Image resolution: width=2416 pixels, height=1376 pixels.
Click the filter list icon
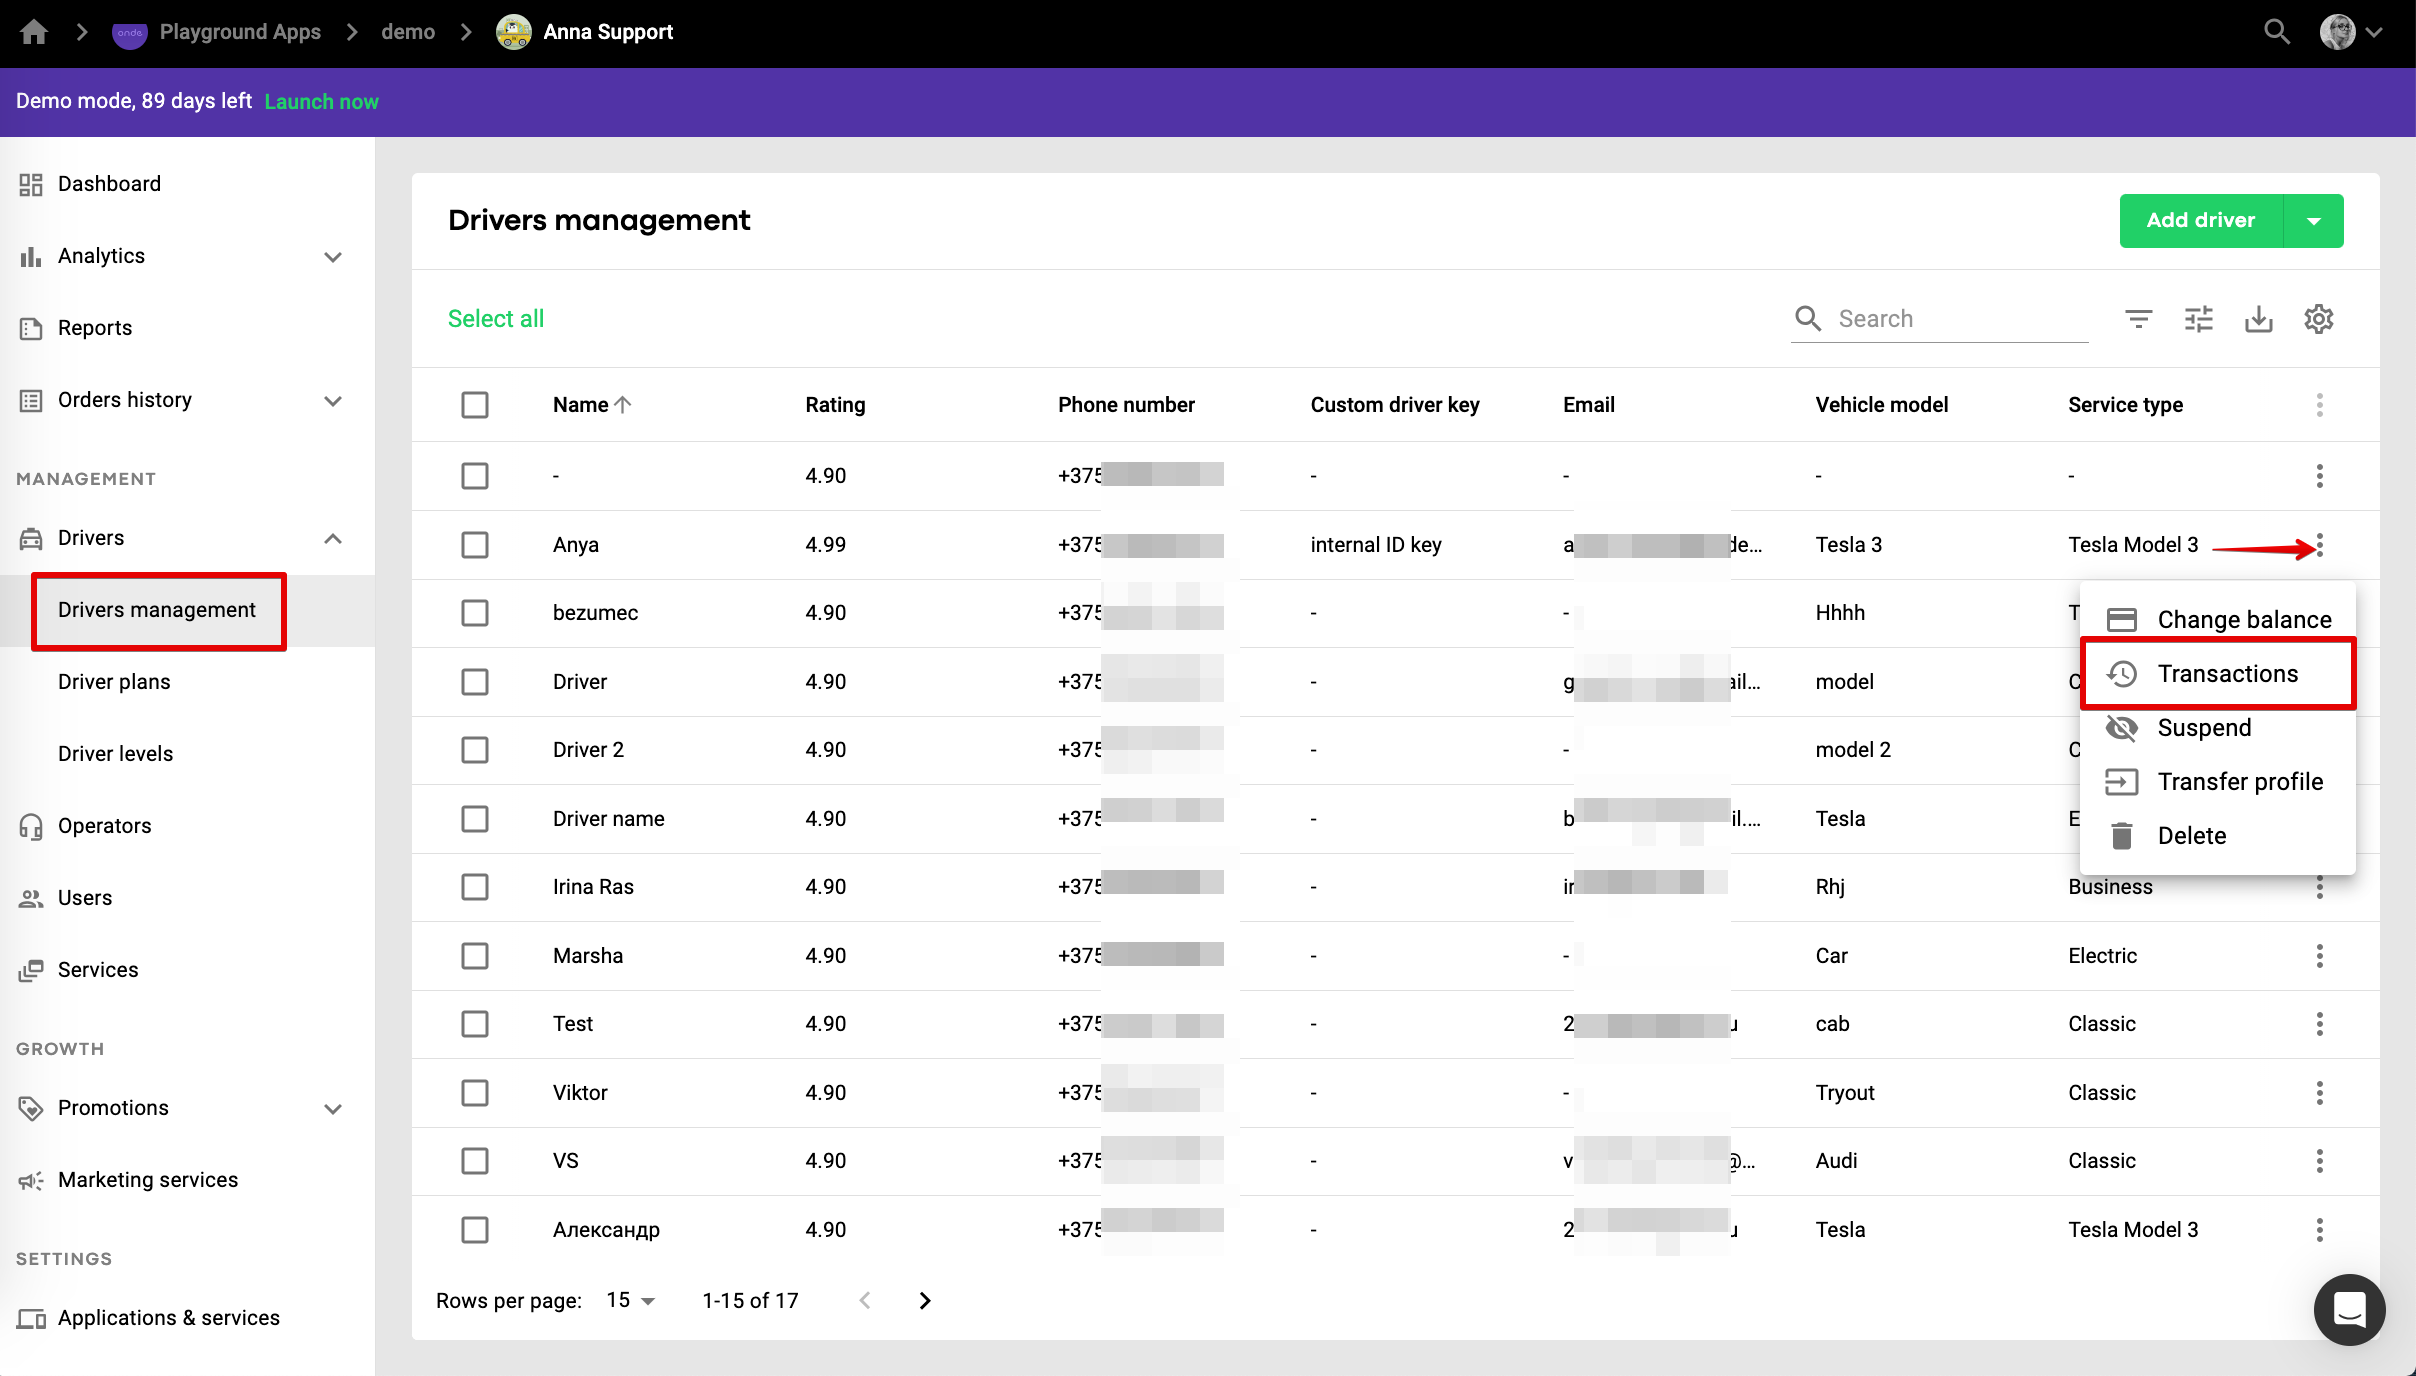point(2138,319)
